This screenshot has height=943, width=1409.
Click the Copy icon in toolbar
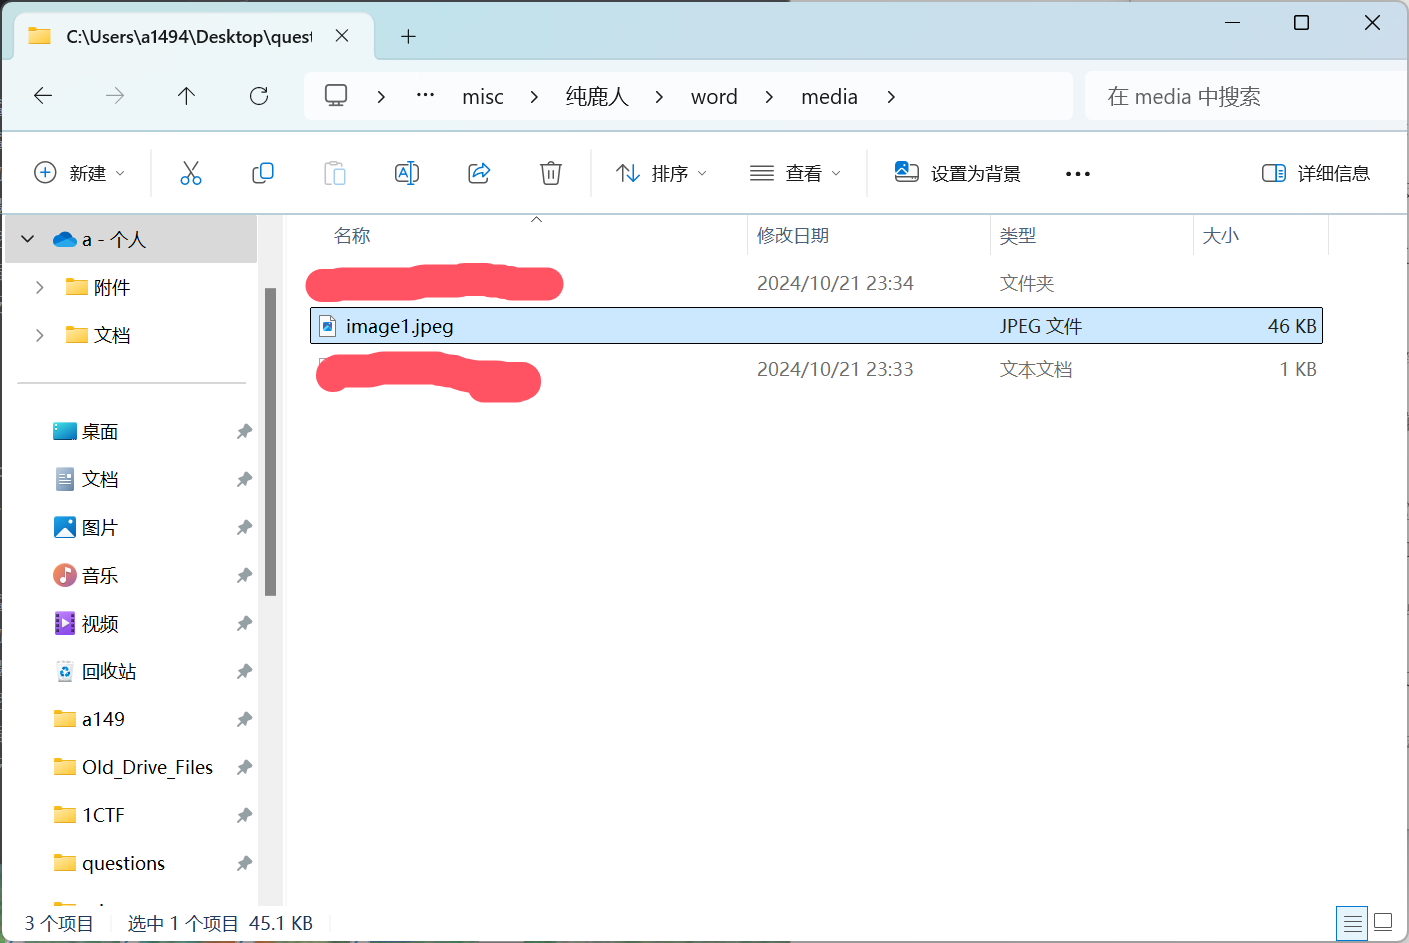(263, 173)
